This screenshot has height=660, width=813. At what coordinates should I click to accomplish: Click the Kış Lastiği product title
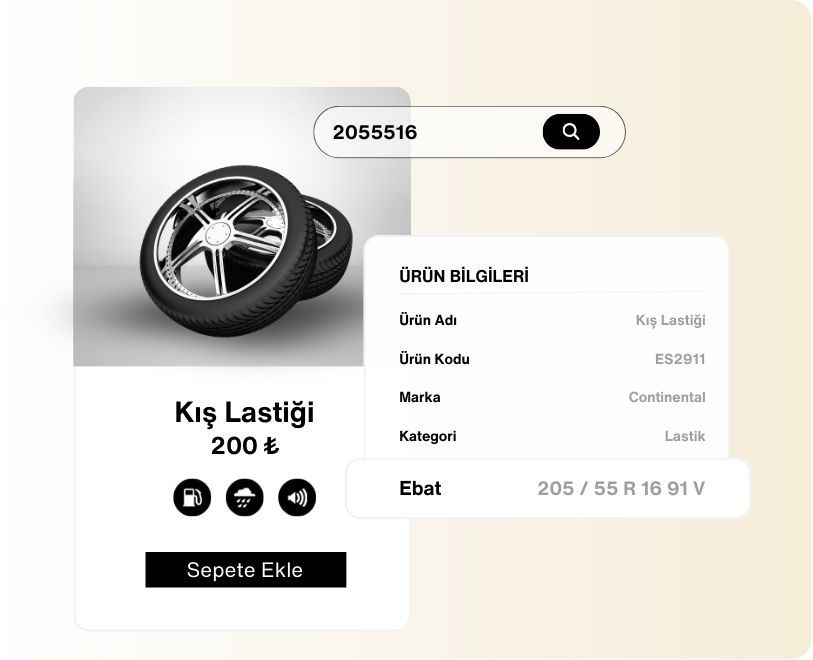coord(244,413)
